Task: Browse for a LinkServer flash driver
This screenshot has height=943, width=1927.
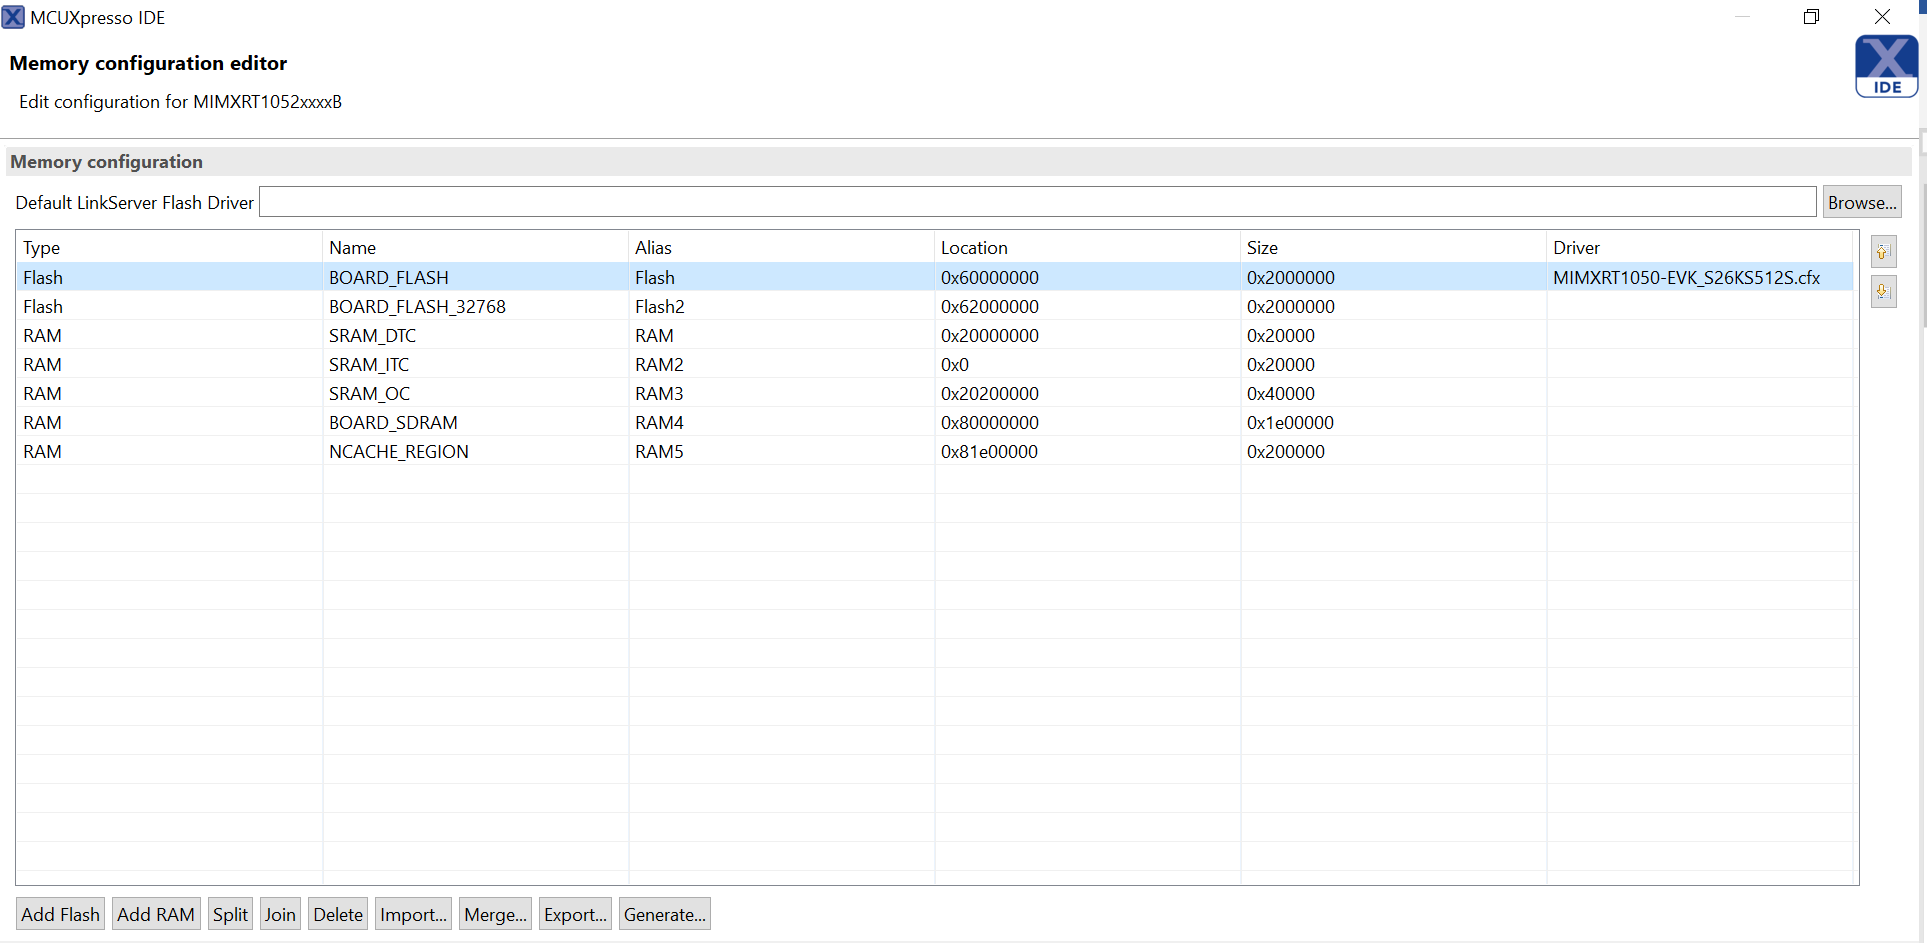Action: click(1862, 201)
